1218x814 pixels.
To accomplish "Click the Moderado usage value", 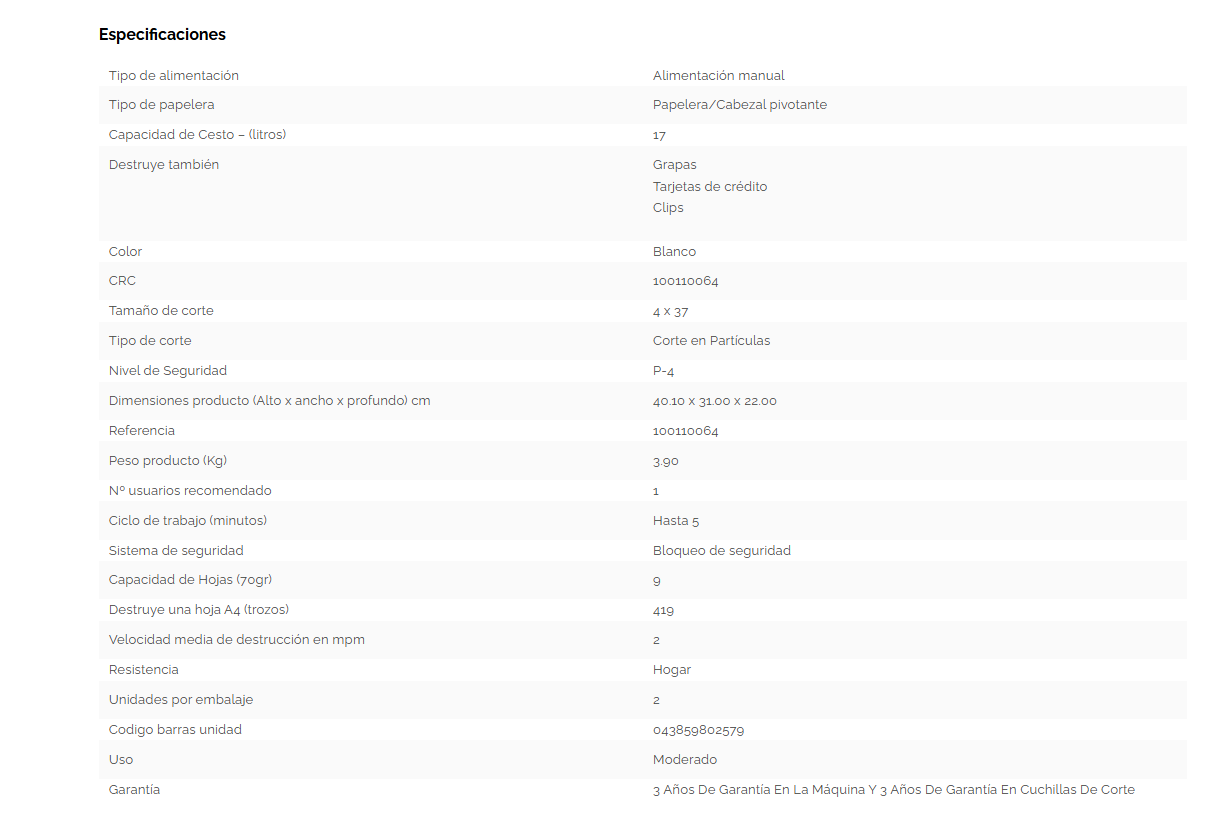I will (684, 760).
